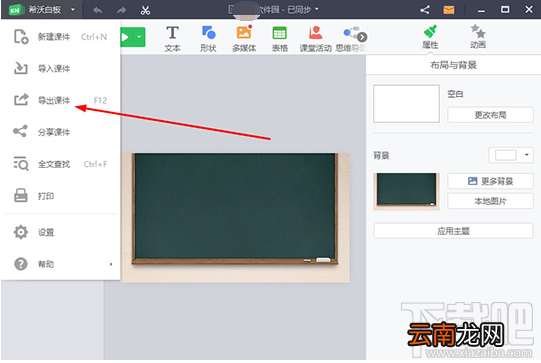Click the blackboard background thumbnail
541x363 pixels.
406,192
